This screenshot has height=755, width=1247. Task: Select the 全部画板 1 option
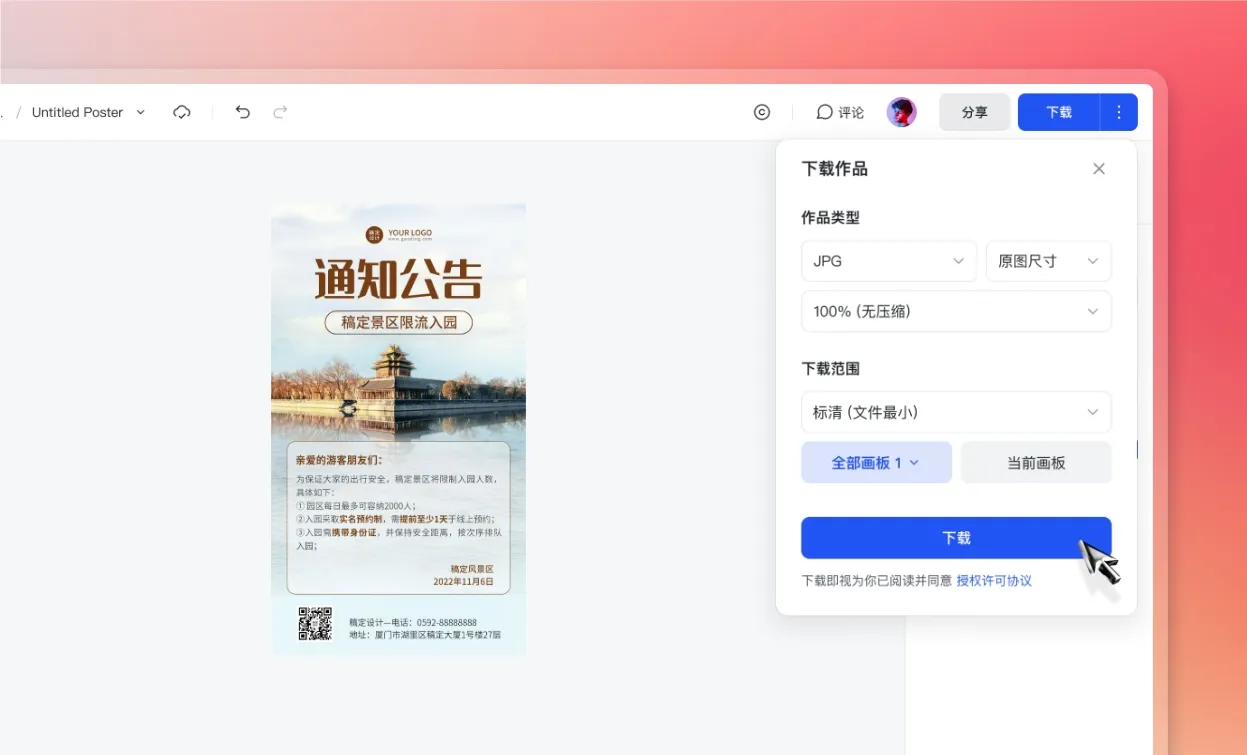(876, 463)
